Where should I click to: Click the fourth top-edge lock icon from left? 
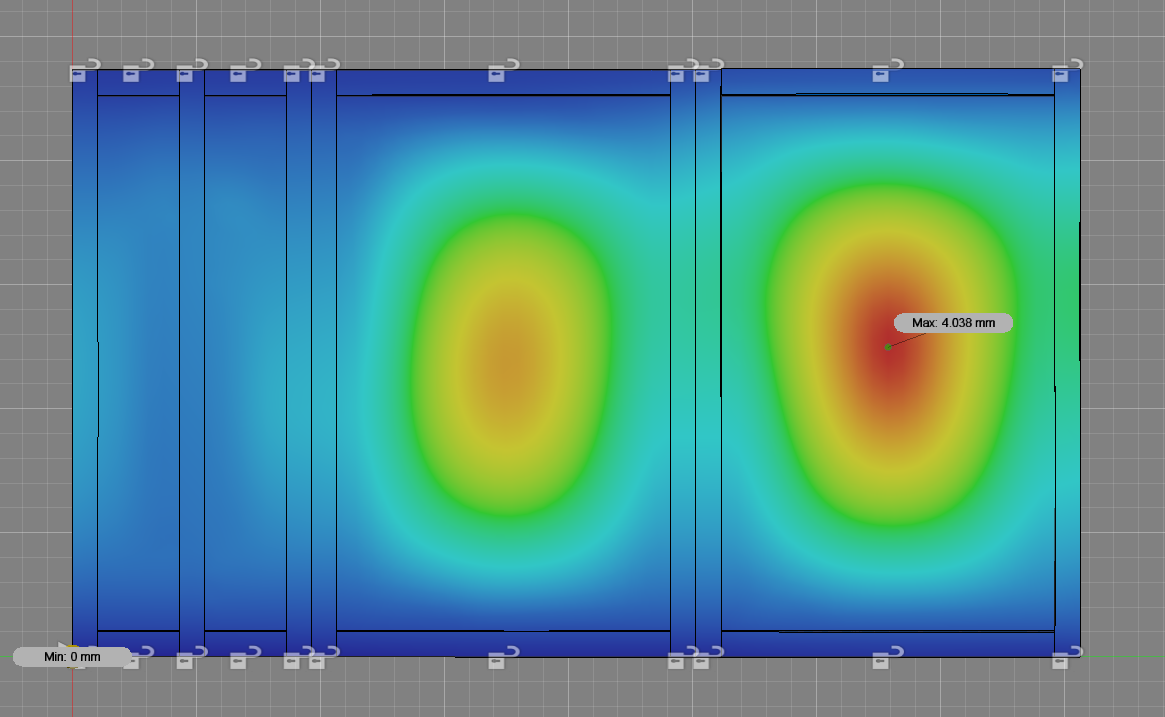click(239, 72)
